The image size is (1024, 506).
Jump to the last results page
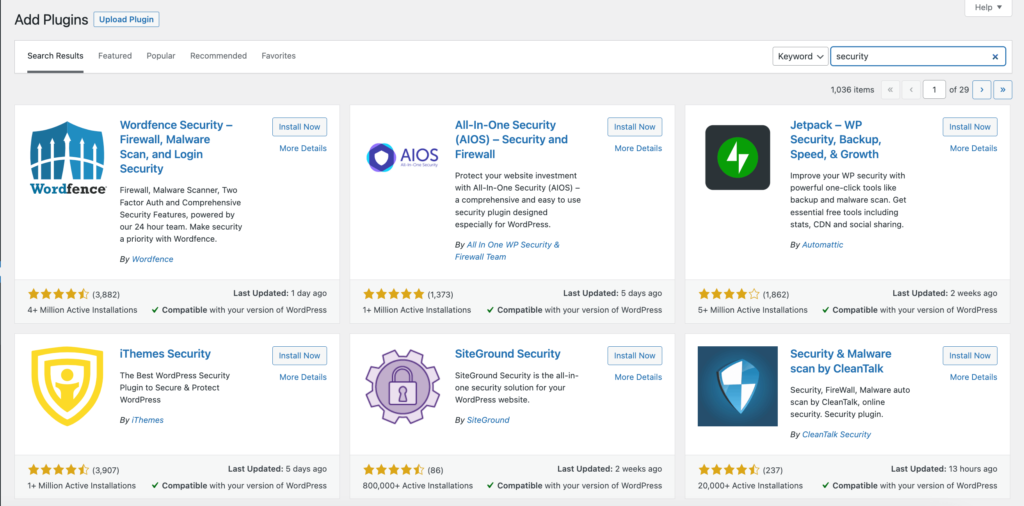pyautogui.click(x=1003, y=89)
